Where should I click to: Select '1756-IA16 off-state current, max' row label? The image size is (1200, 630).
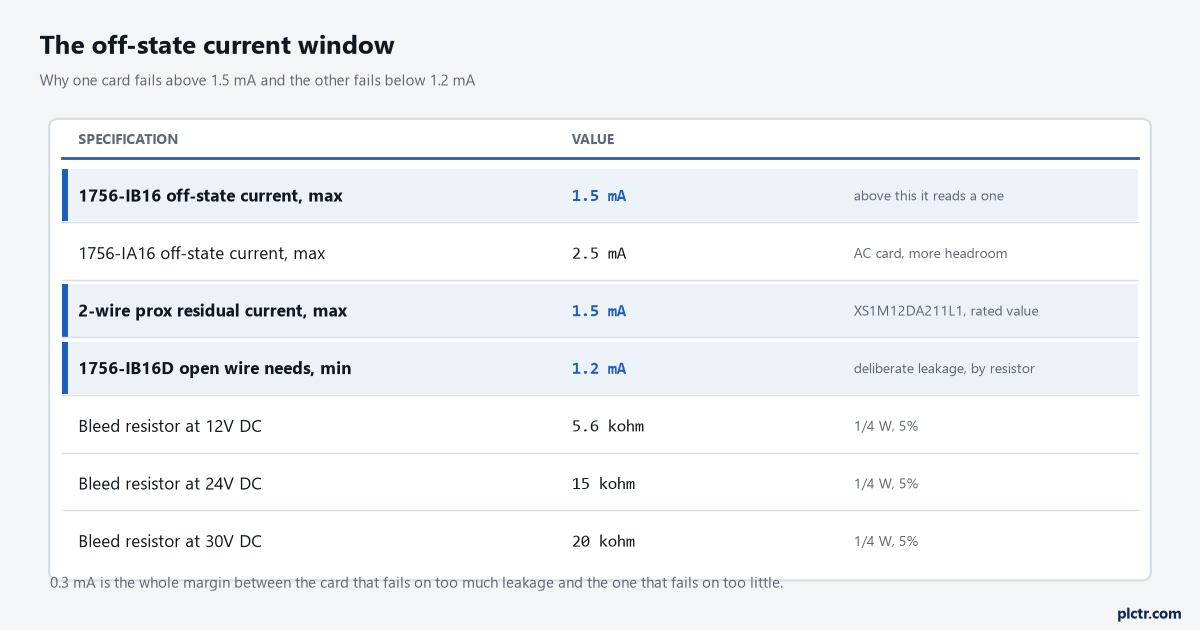click(x=202, y=254)
